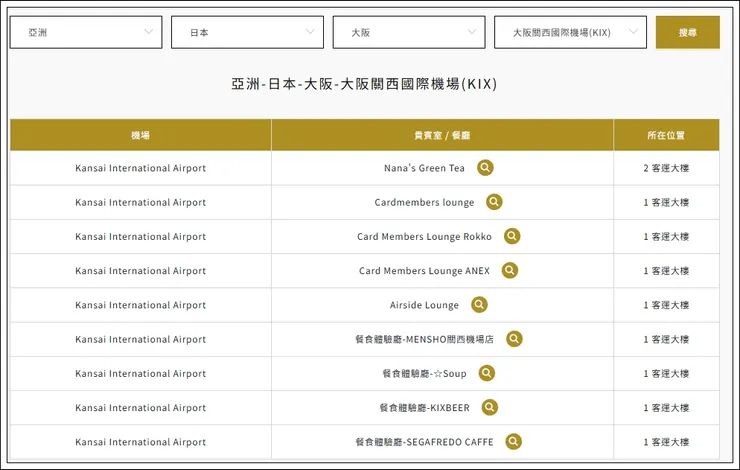Click magnifier icon beside KIXBEER
The image size is (740, 470).
click(x=490, y=407)
